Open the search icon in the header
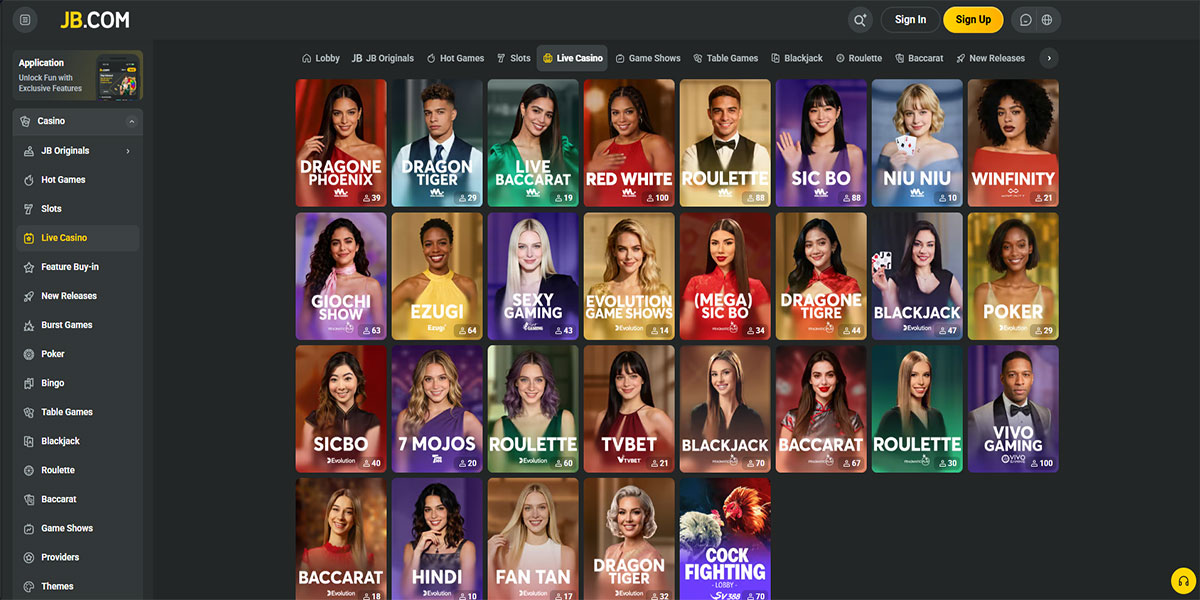This screenshot has width=1200, height=600. (859, 20)
